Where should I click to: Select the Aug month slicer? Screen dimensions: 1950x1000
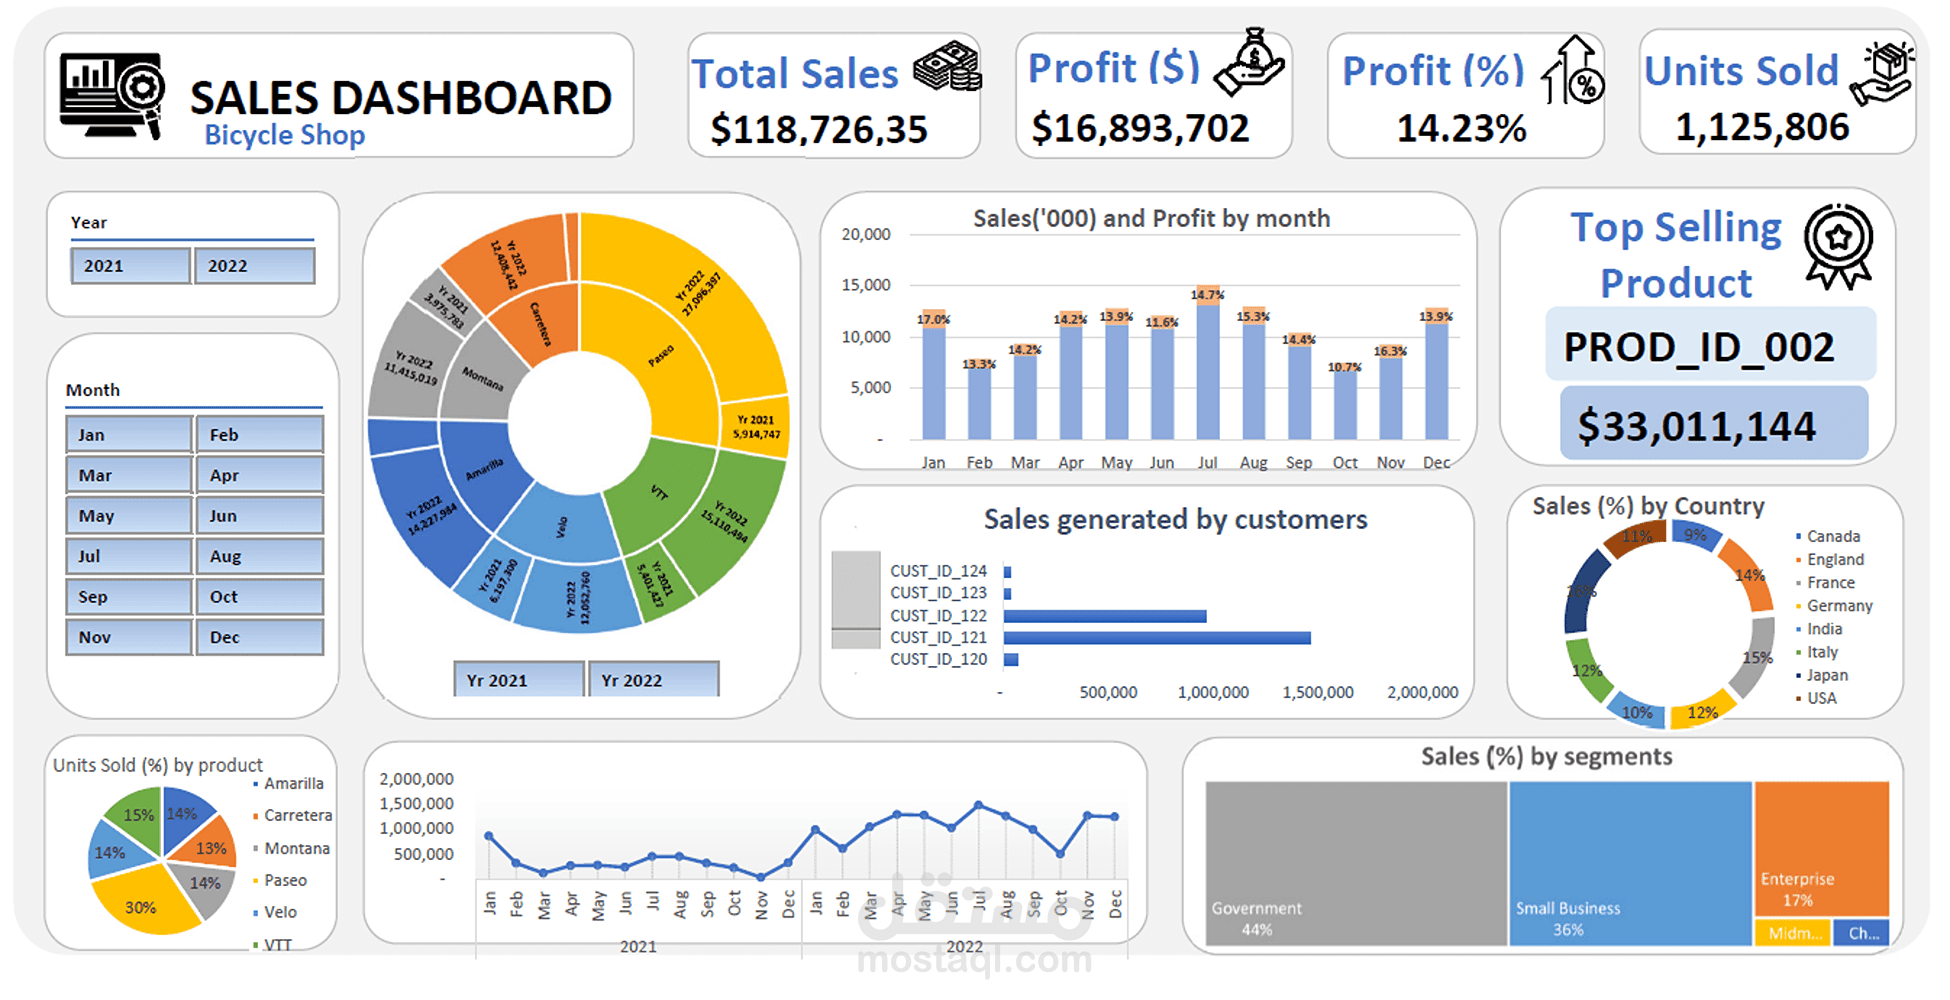260,556
